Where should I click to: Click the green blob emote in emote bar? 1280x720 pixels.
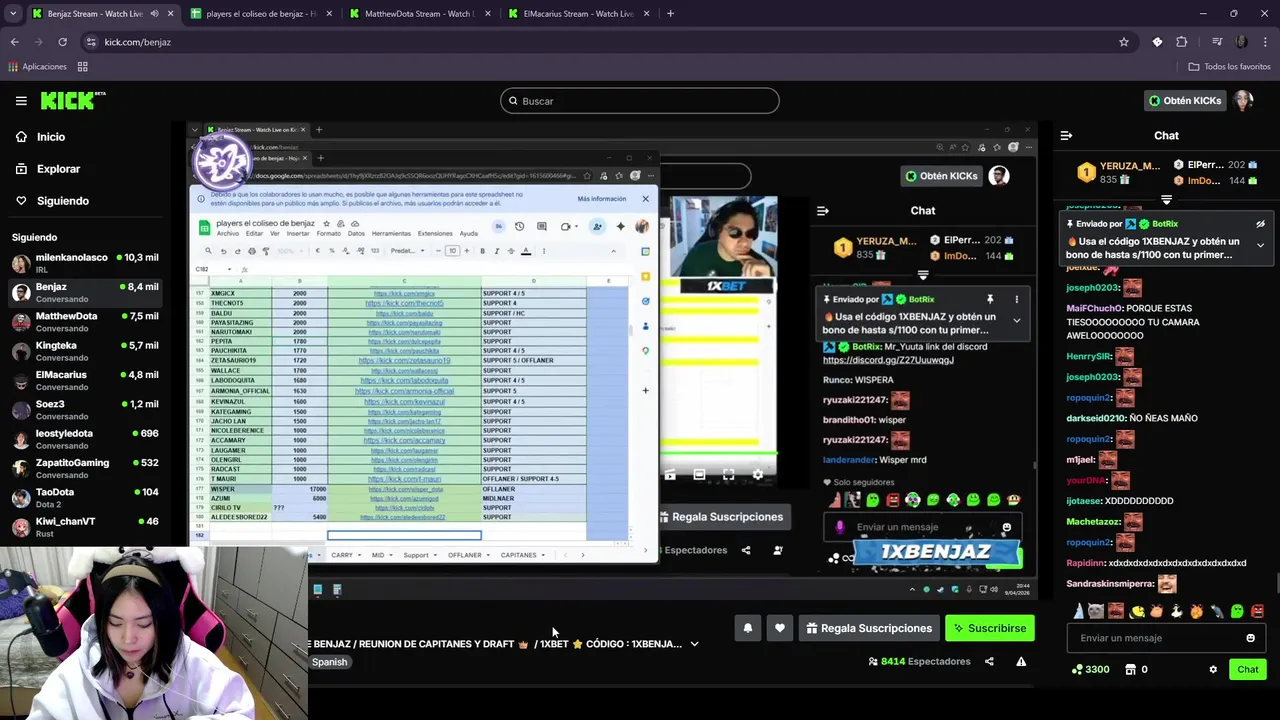pyautogui.click(x=1237, y=611)
